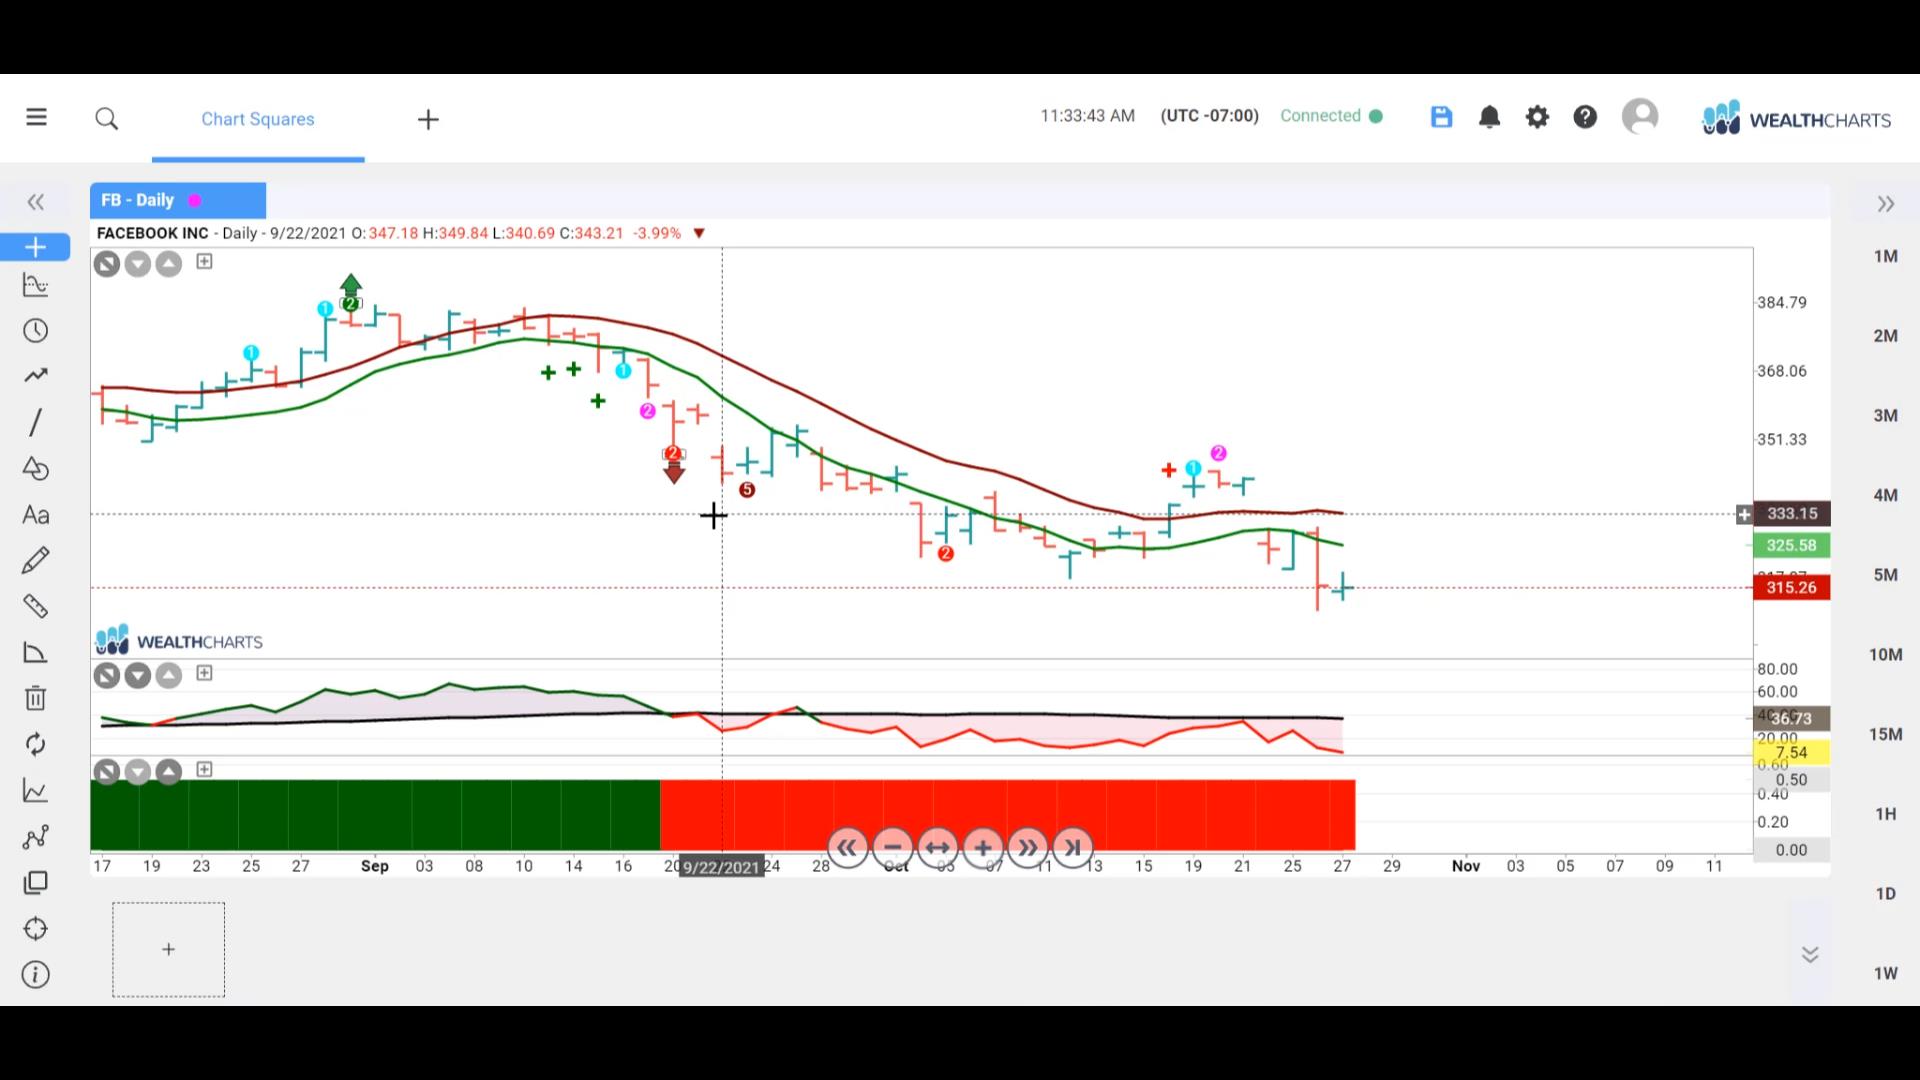Select the 15M timeframe

[1885, 735]
